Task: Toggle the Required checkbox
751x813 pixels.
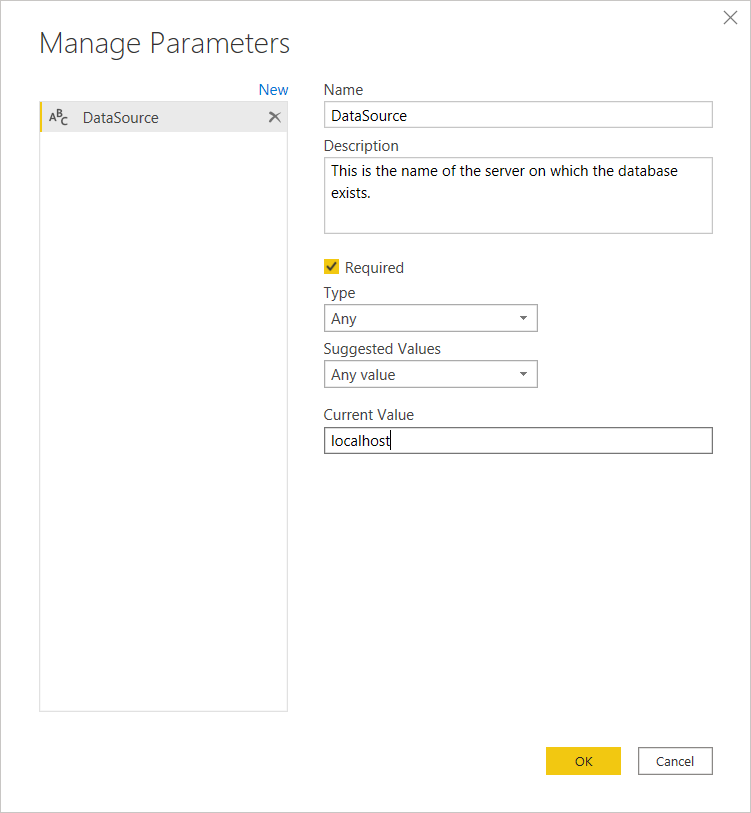Action: click(331, 267)
